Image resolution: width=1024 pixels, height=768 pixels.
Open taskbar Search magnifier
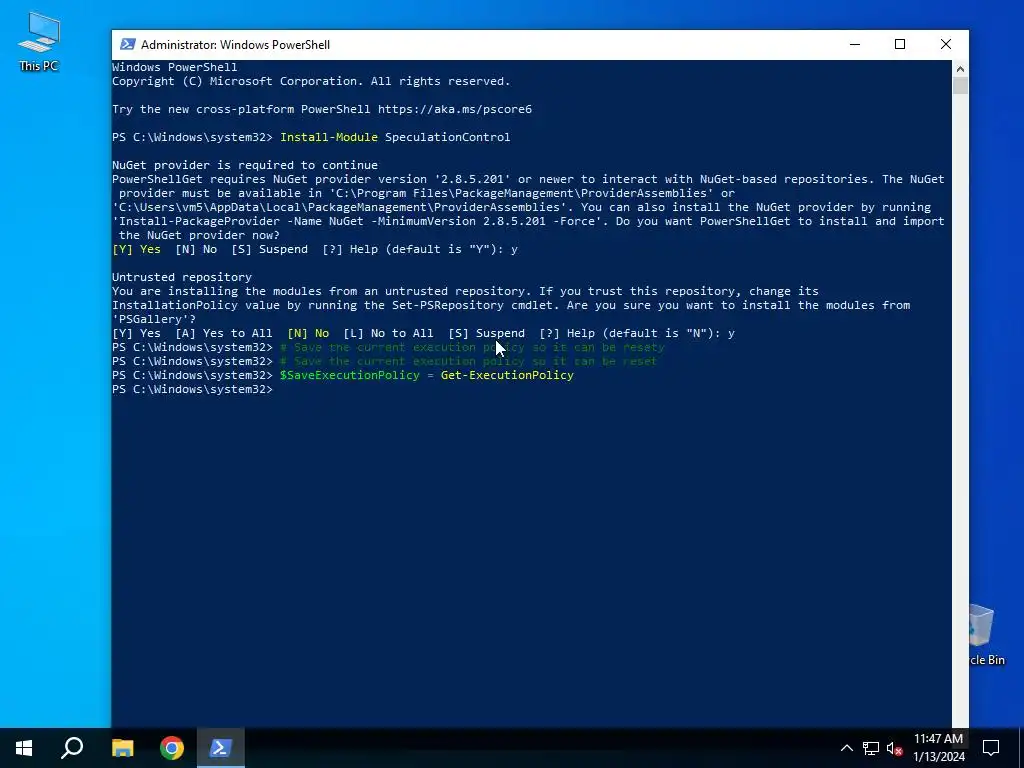pos(72,748)
